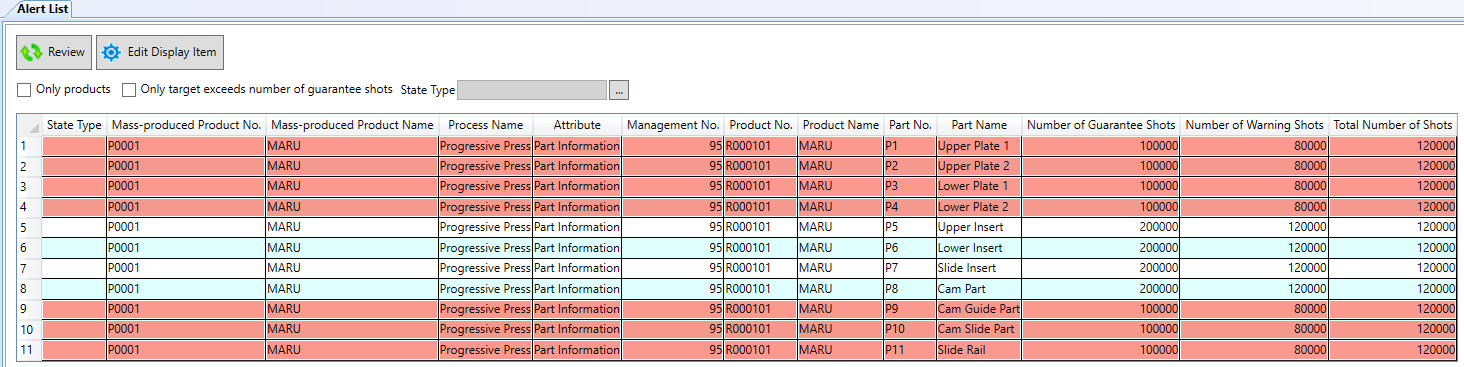Click Total Number of Shots header
This screenshot has width=1464, height=367.
[1392, 125]
